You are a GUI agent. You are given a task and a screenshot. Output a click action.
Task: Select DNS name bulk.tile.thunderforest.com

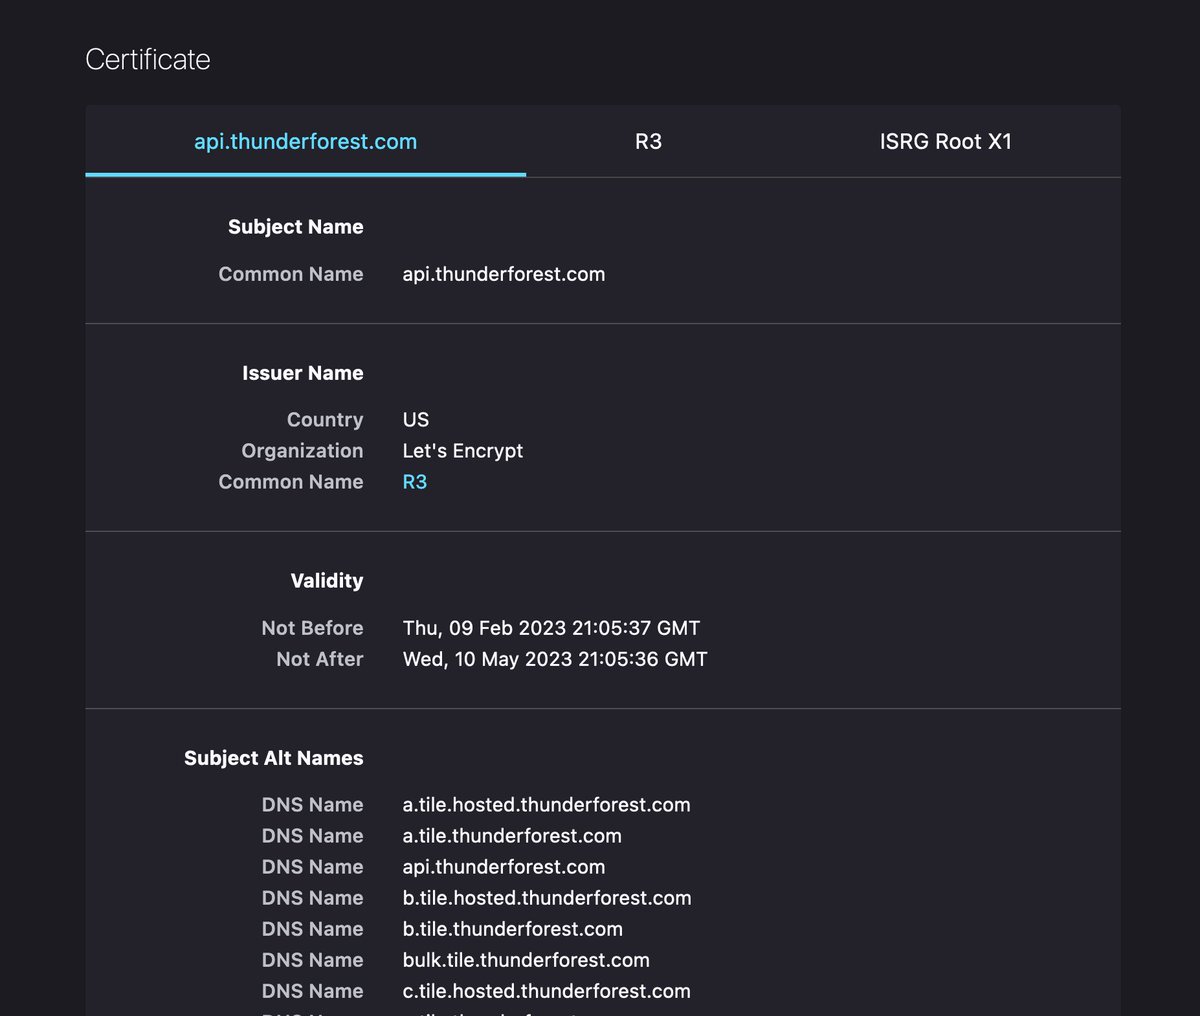point(526,960)
